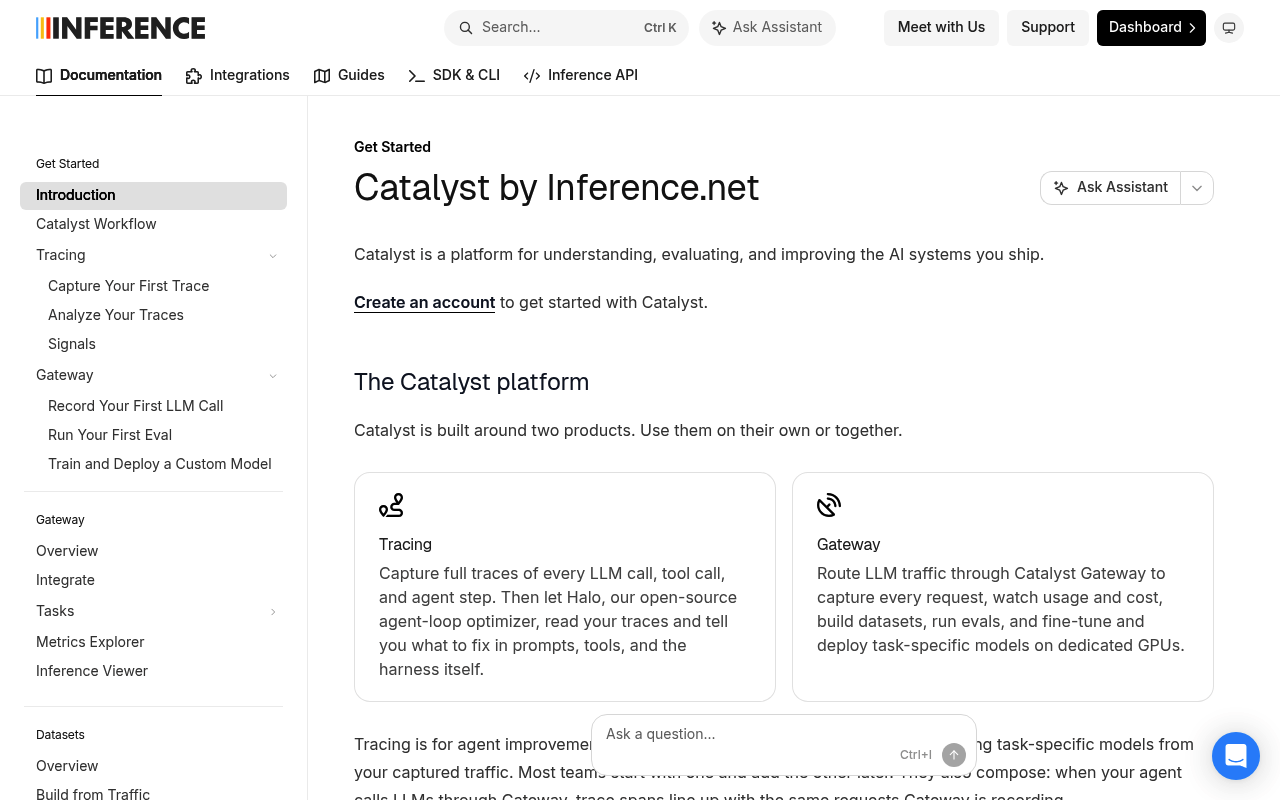Screen dimensions: 1280x800
Task: Open the Ask Assistant dropdown arrow
Action: [1197, 188]
